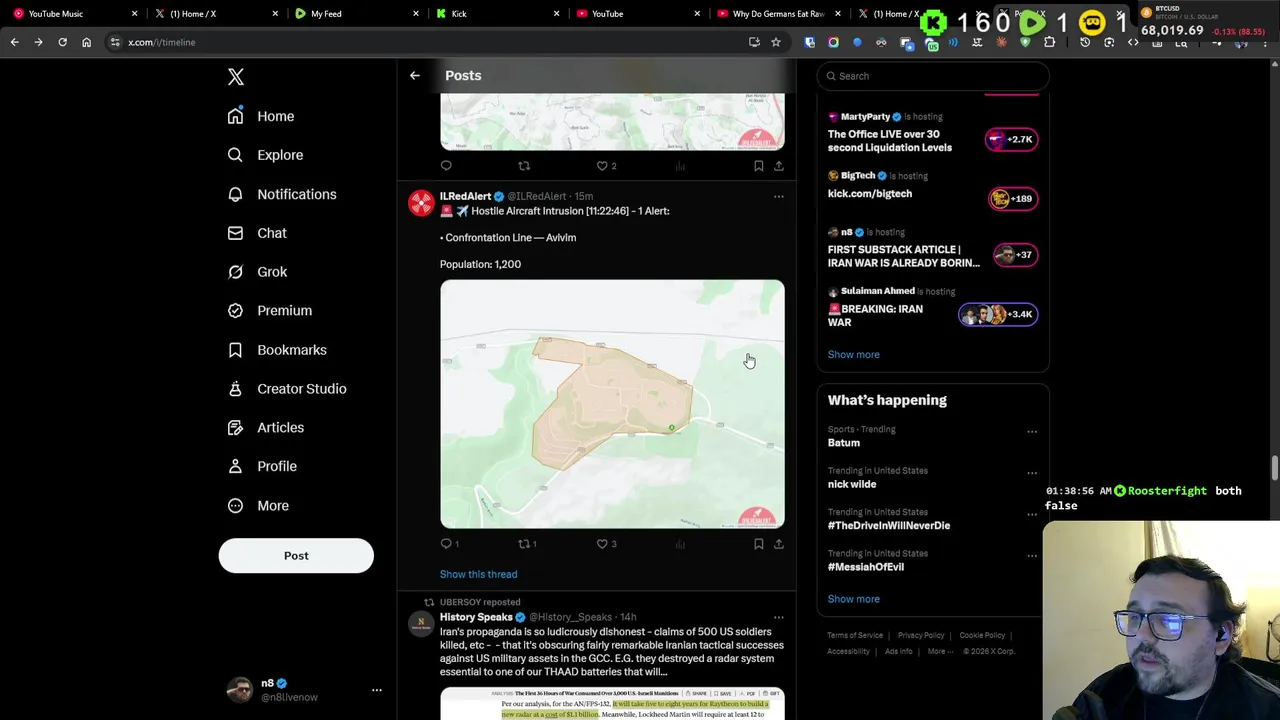Click the white Post button

click(296, 556)
